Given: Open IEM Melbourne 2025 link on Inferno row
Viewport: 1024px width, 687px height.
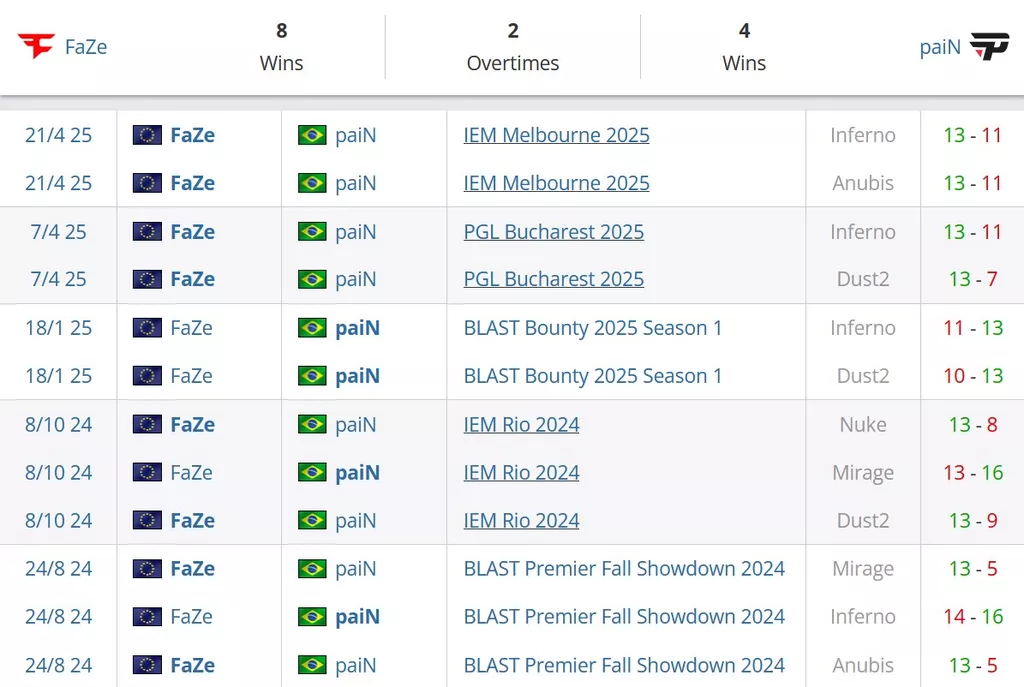Looking at the screenshot, I should [556, 135].
